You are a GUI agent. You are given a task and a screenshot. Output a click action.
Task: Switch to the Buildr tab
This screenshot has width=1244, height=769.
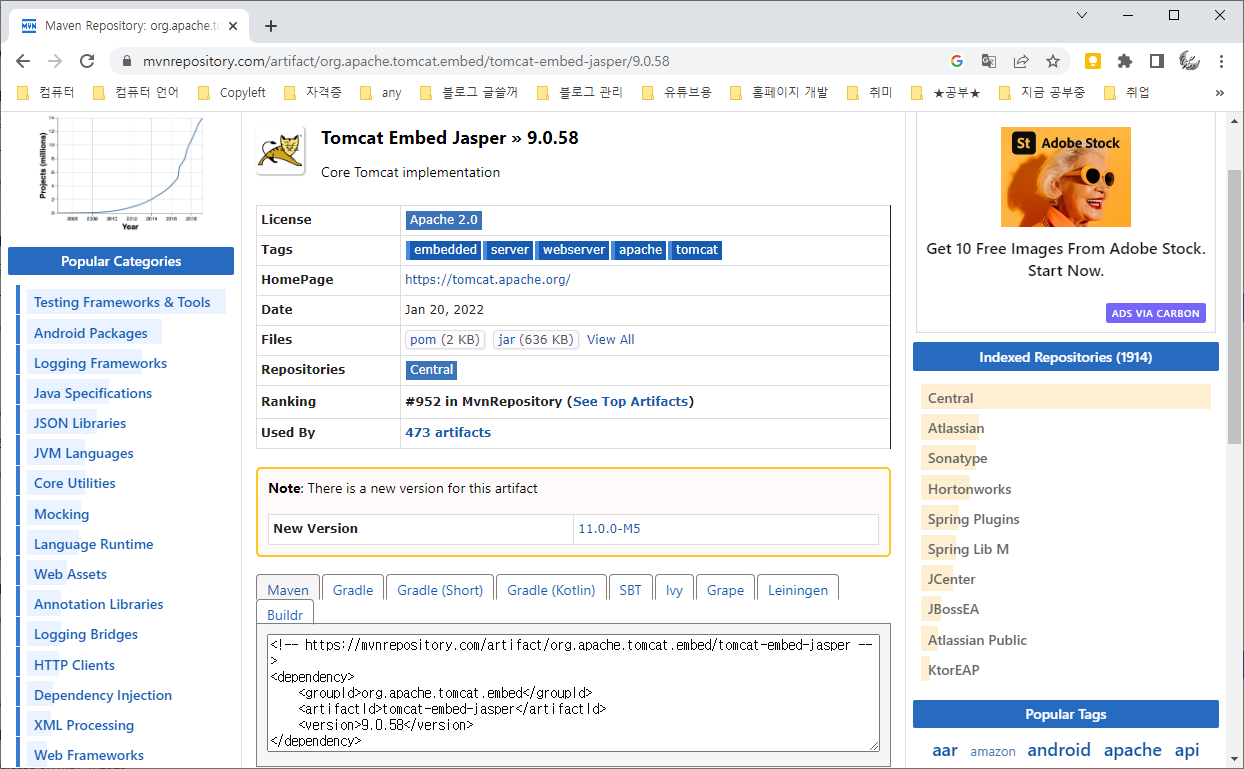(x=286, y=614)
